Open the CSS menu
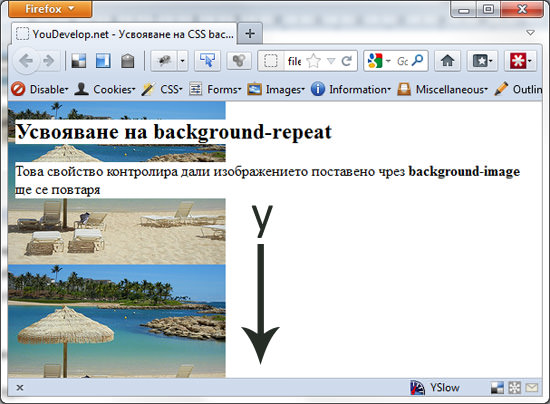This screenshot has height=404, width=550. pos(172,89)
